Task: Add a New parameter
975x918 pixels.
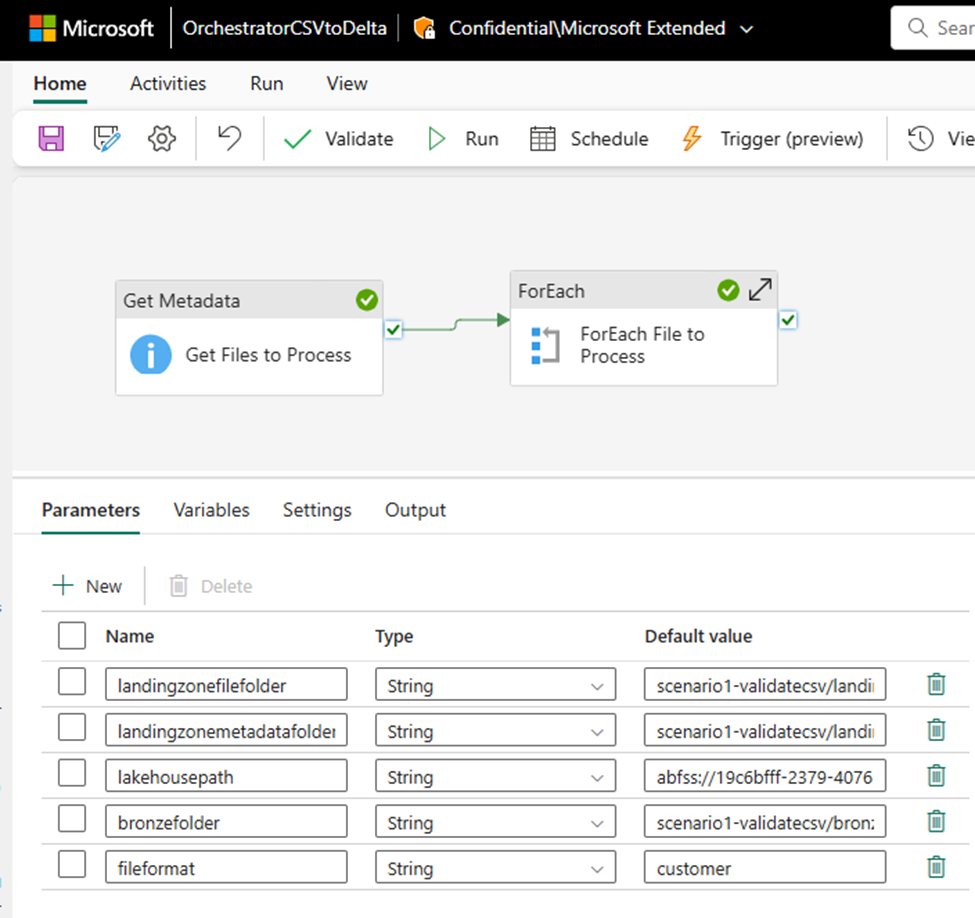Action: point(88,586)
